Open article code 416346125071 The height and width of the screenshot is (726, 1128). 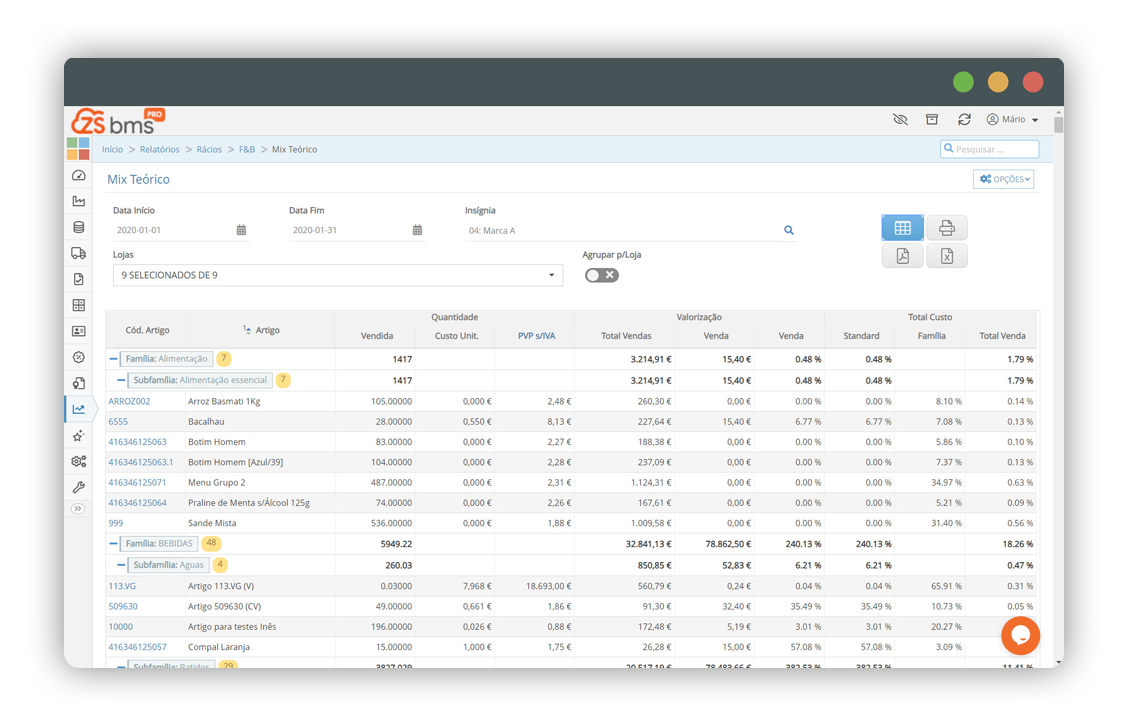click(137, 483)
